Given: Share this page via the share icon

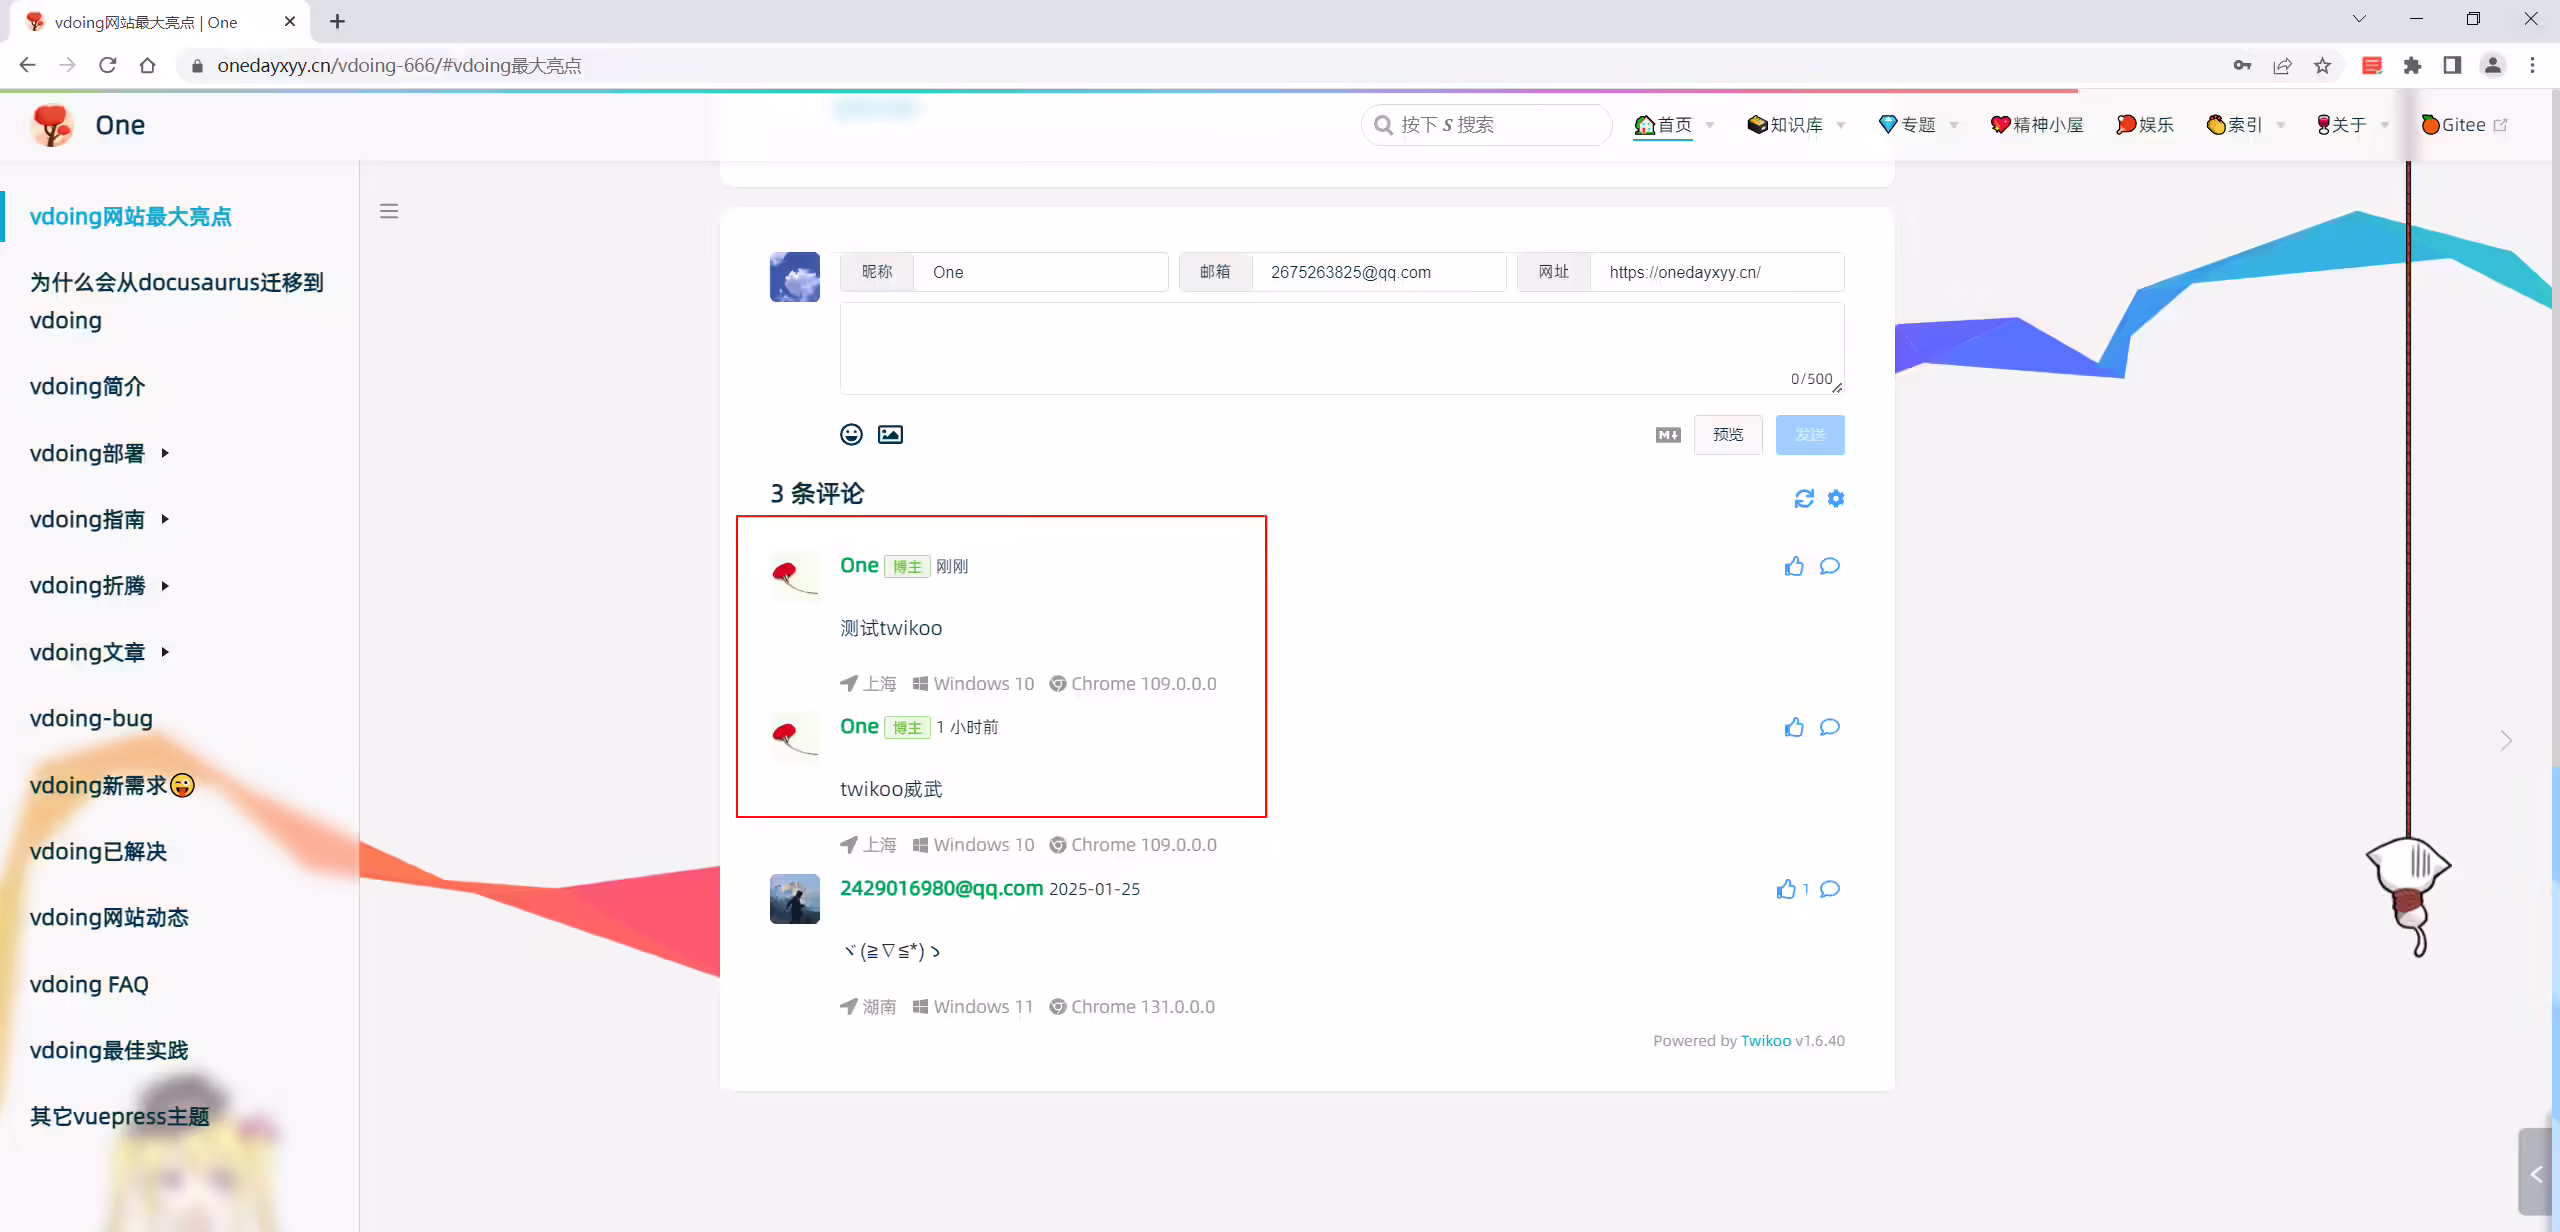Looking at the screenshot, I should pos(2282,65).
